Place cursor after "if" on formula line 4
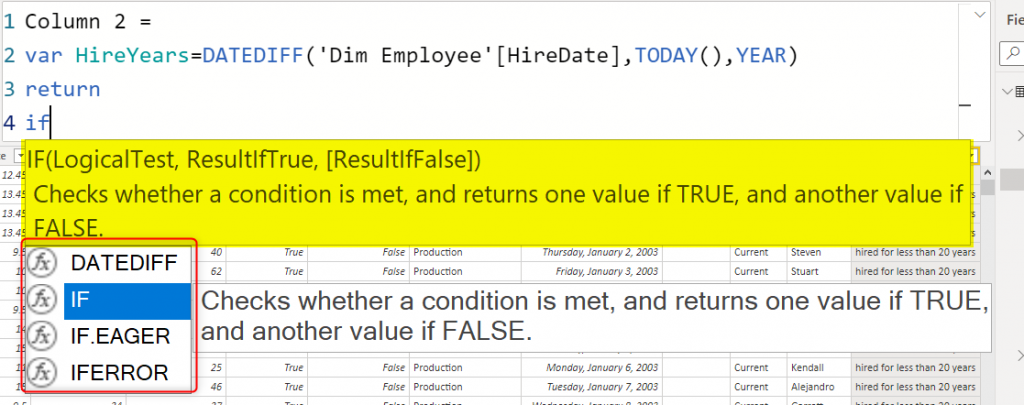Image resolution: width=1024 pixels, height=405 pixels. coord(50,123)
